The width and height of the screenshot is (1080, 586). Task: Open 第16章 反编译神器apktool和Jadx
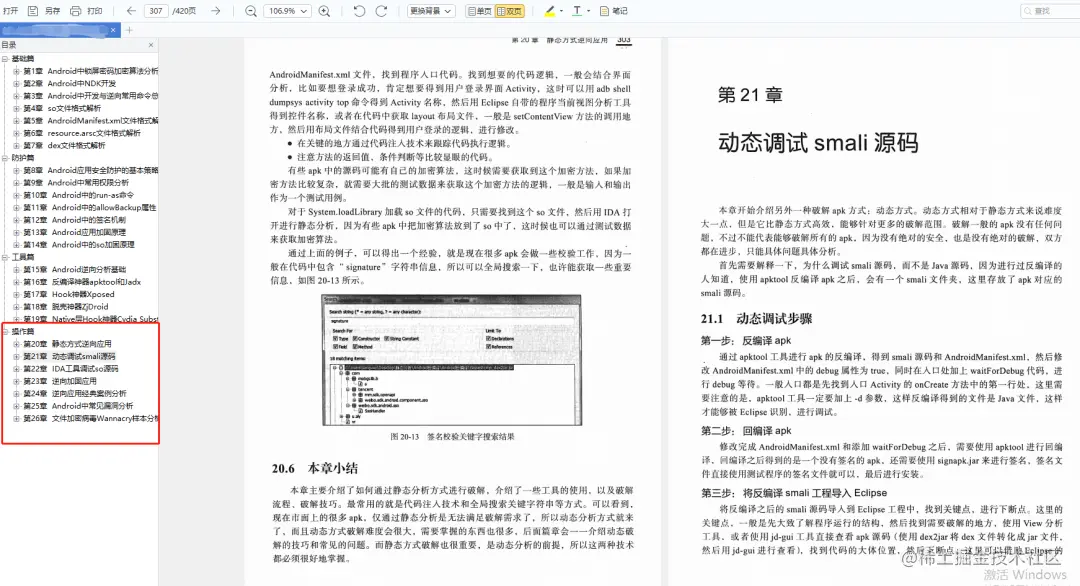click(82, 282)
